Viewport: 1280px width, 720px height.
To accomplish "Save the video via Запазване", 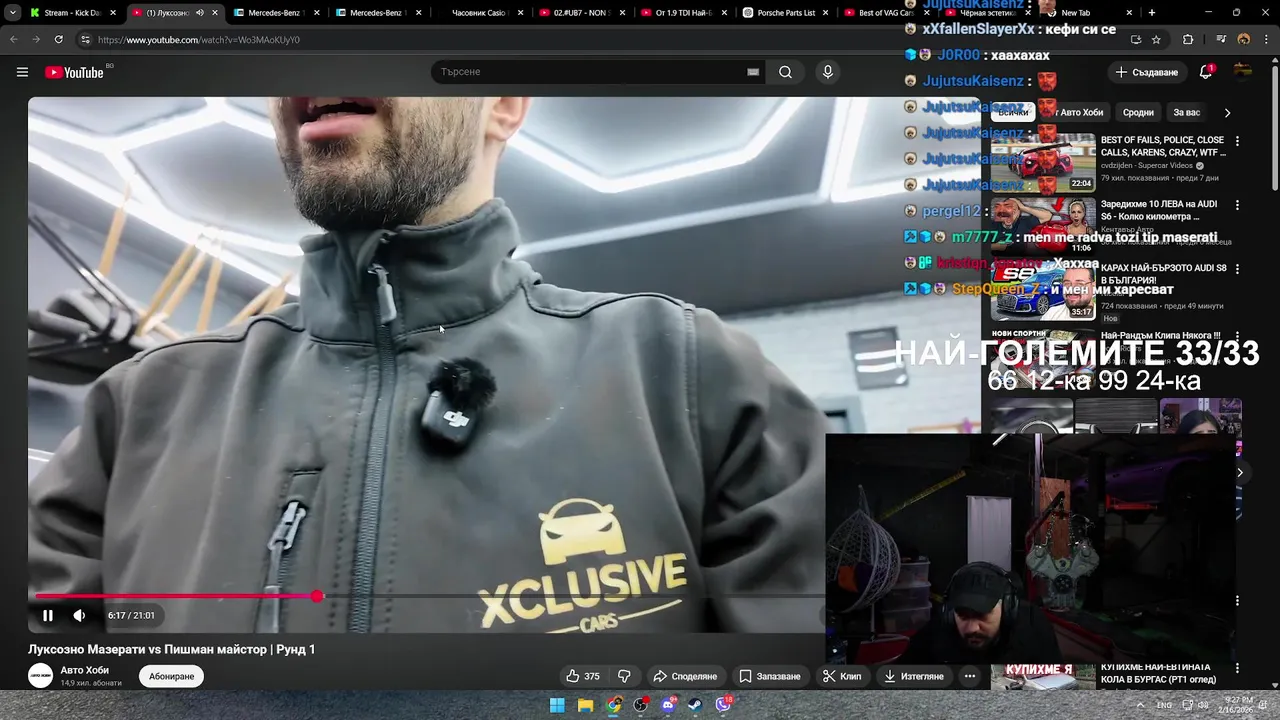I will tap(770, 676).
